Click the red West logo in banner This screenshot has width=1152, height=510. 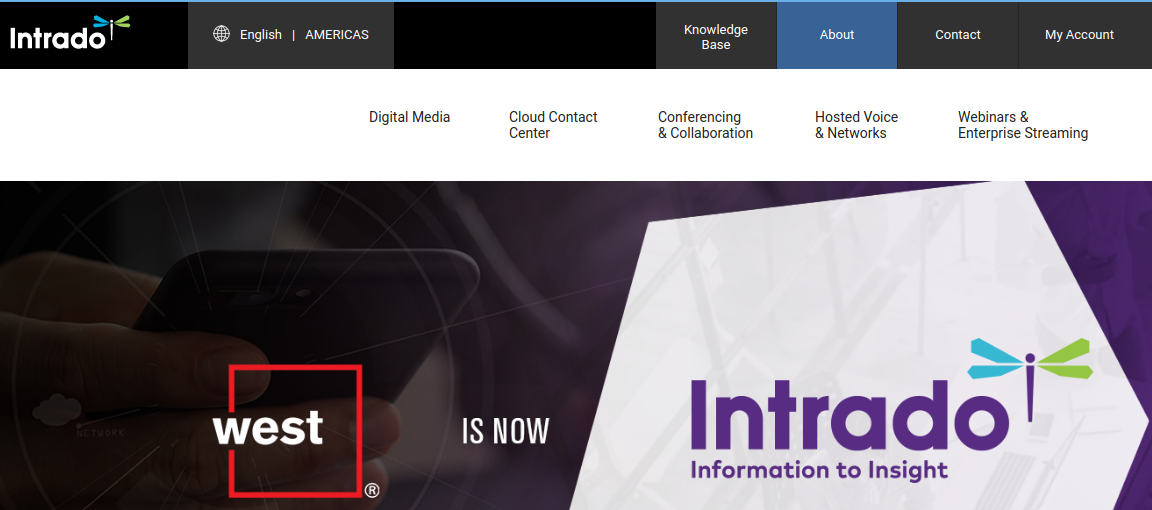(295, 431)
